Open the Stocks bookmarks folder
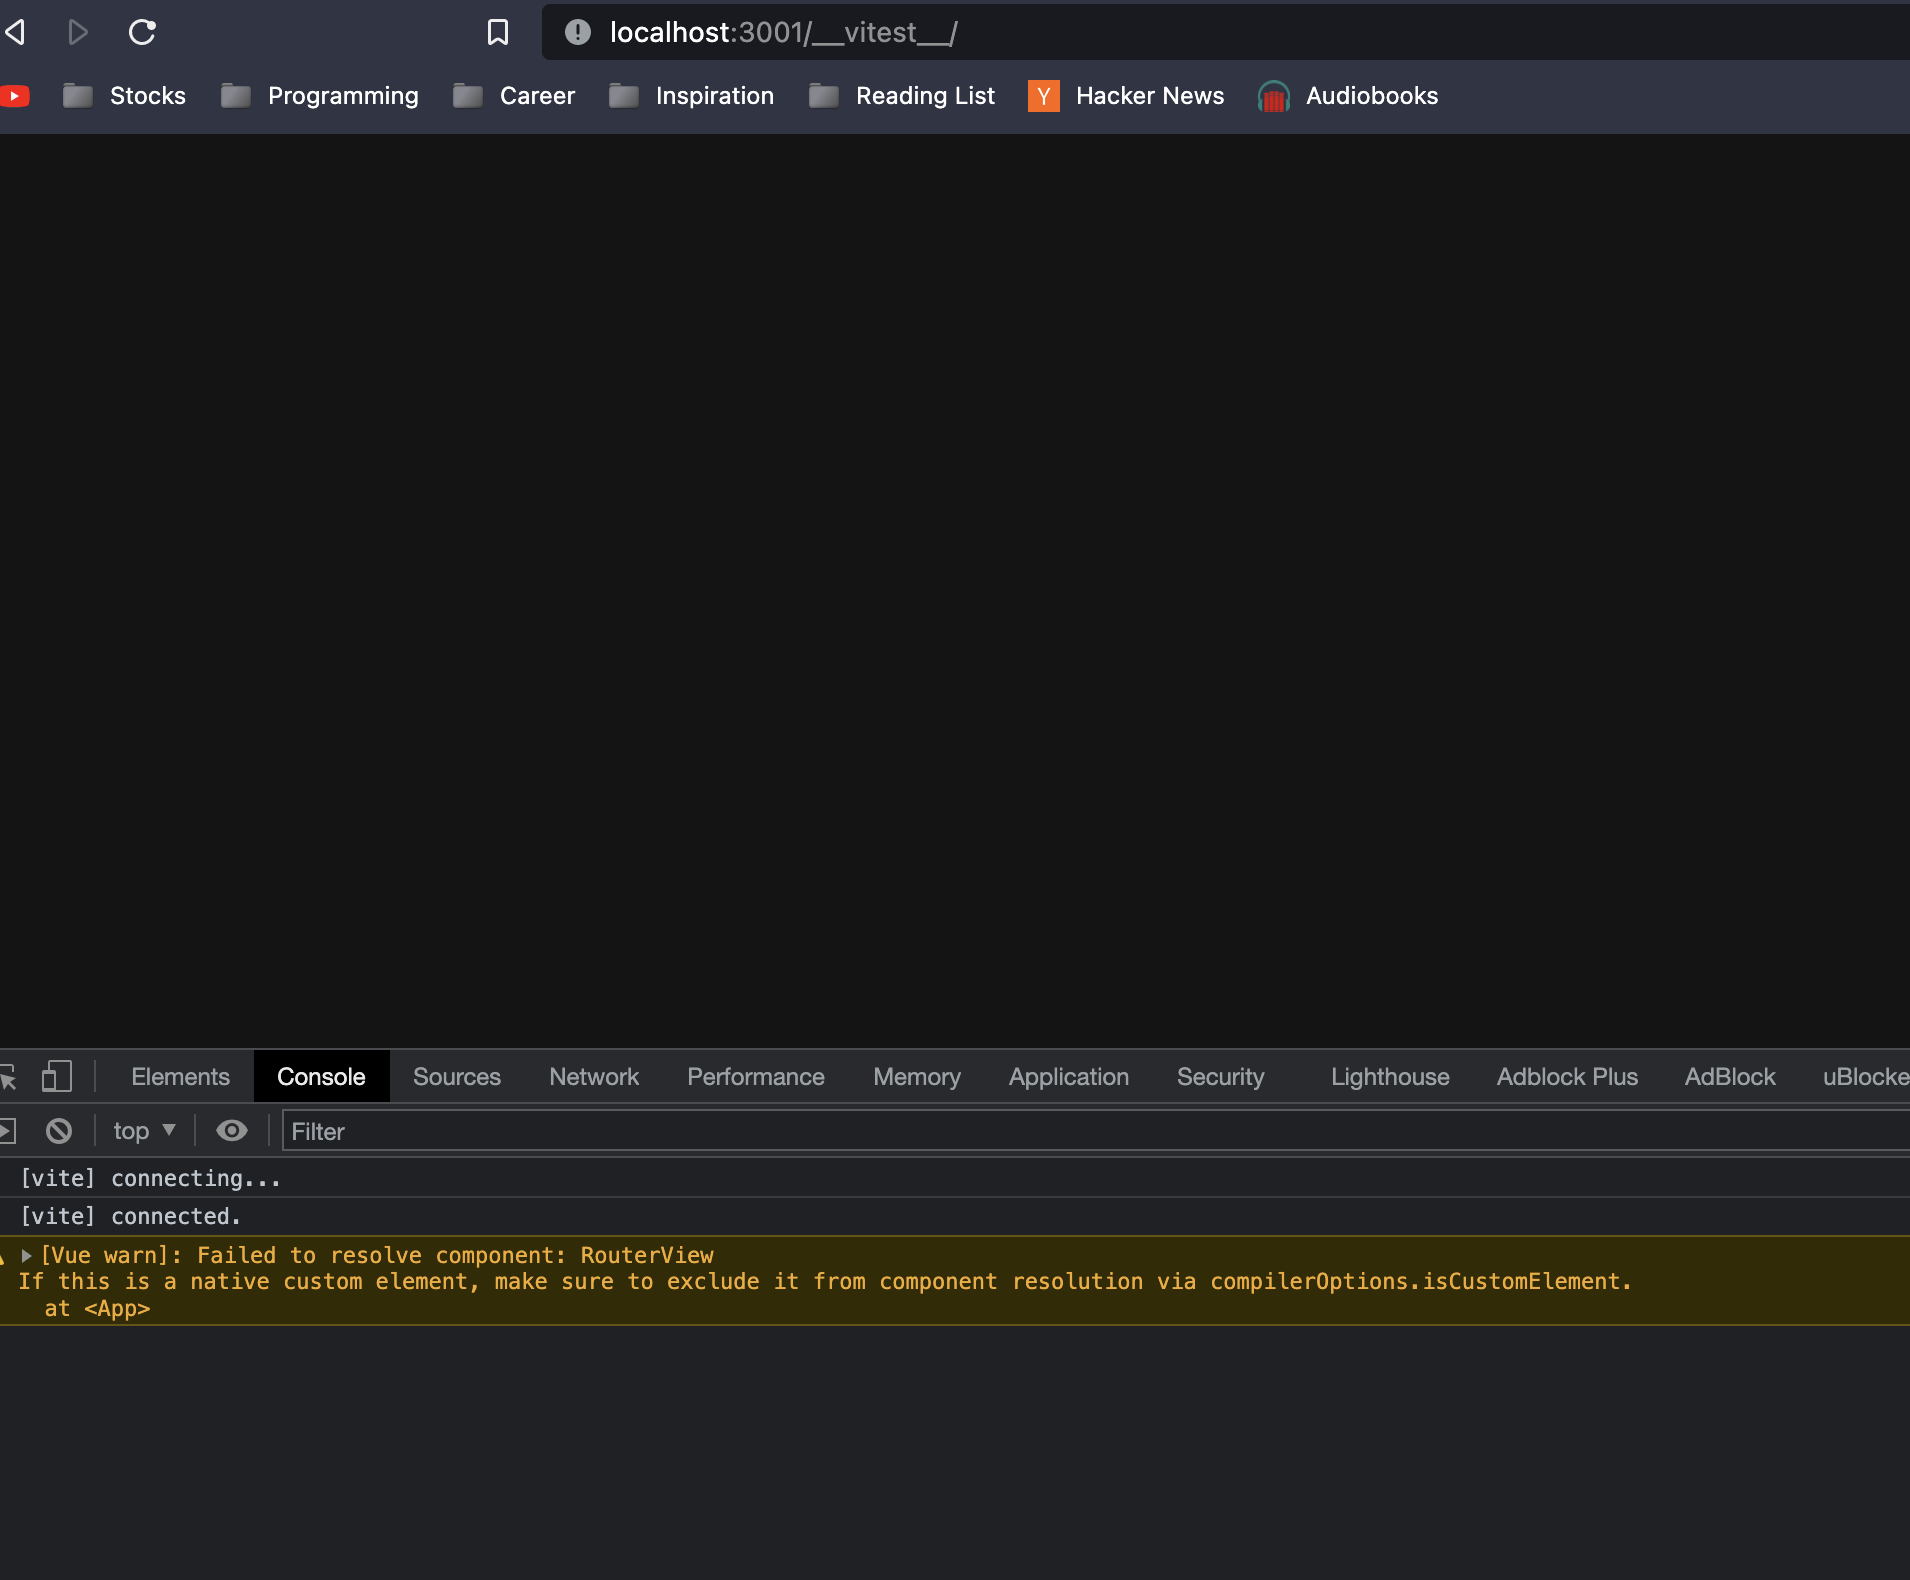The height and width of the screenshot is (1580, 1910). [124, 96]
